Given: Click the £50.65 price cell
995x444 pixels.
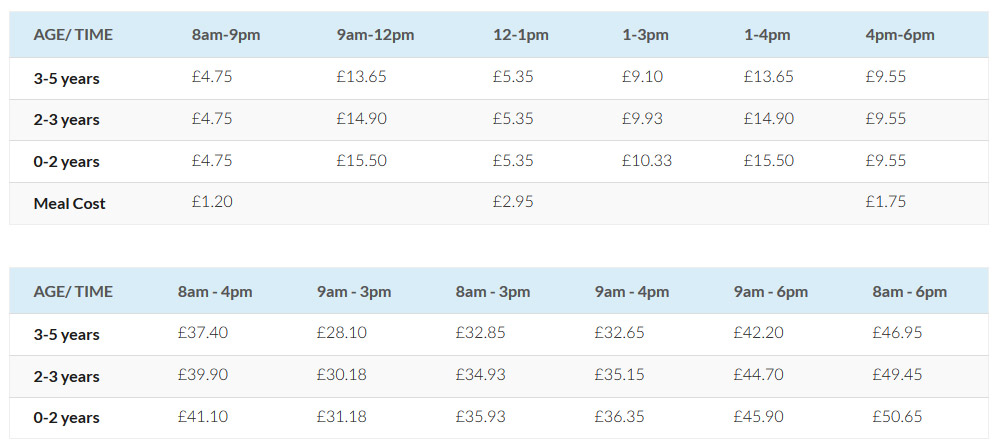Looking at the screenshot, I should click(897, 416).
